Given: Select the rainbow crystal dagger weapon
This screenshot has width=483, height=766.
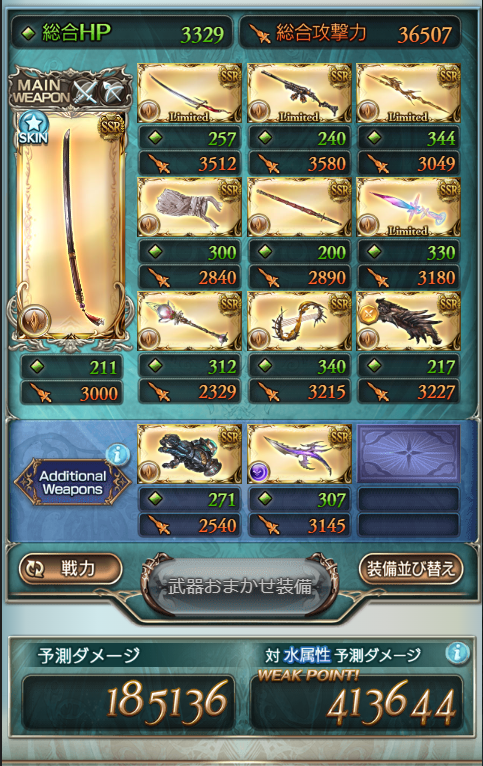Looking at the screenshot, I should coord(408,207).
